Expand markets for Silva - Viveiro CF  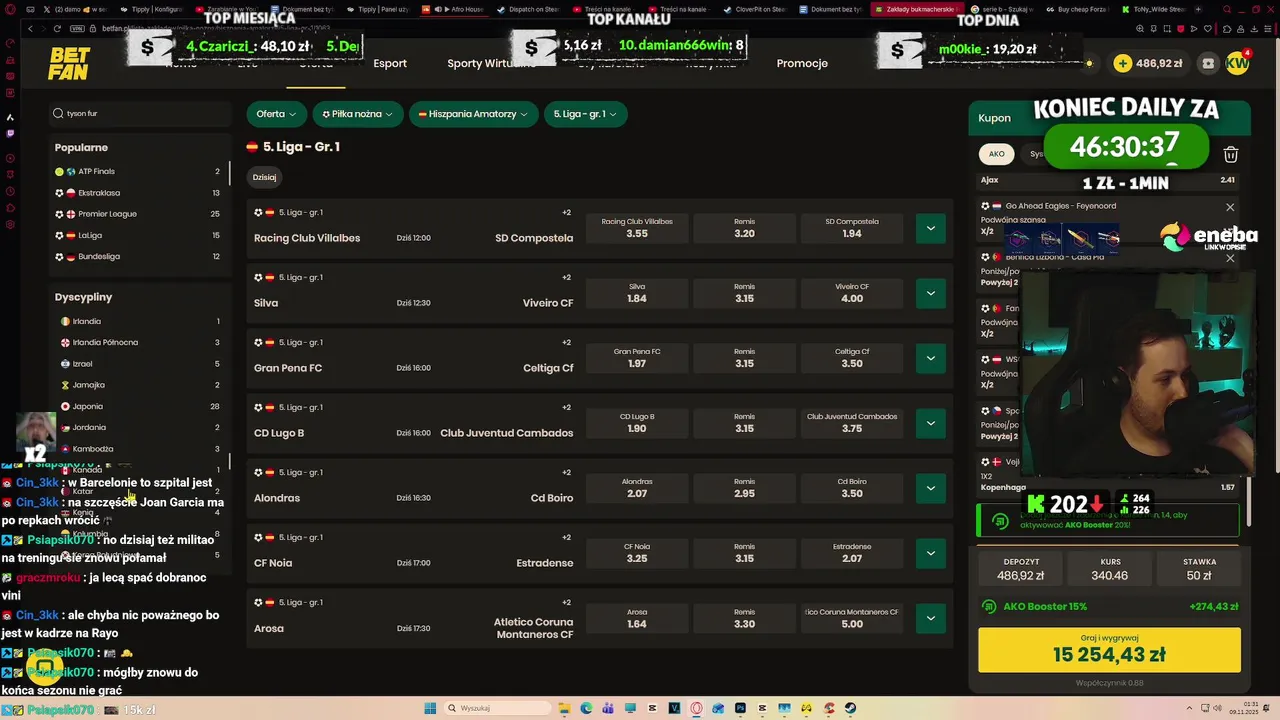click(x=930, y=293)
